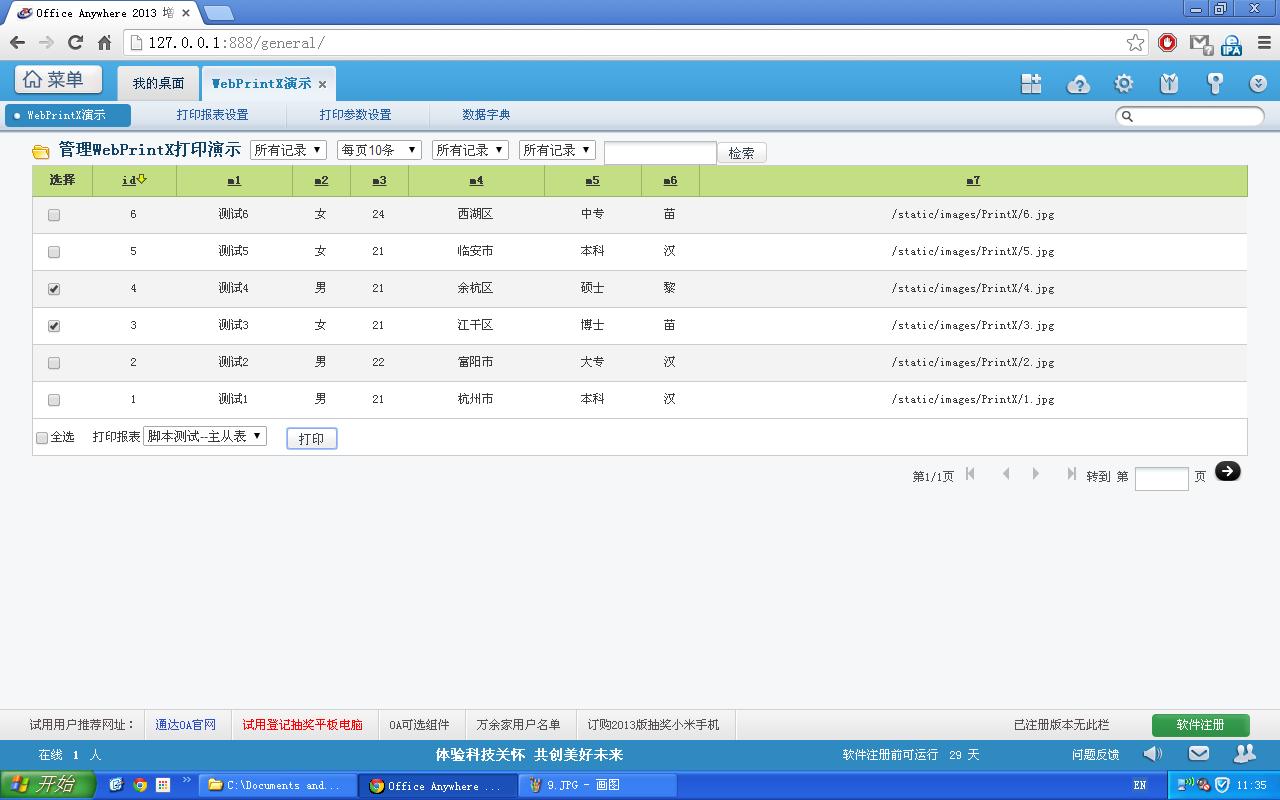The image size is (1280, 800).
Task: Click the key logout icon
Action: click(1215, 84)
